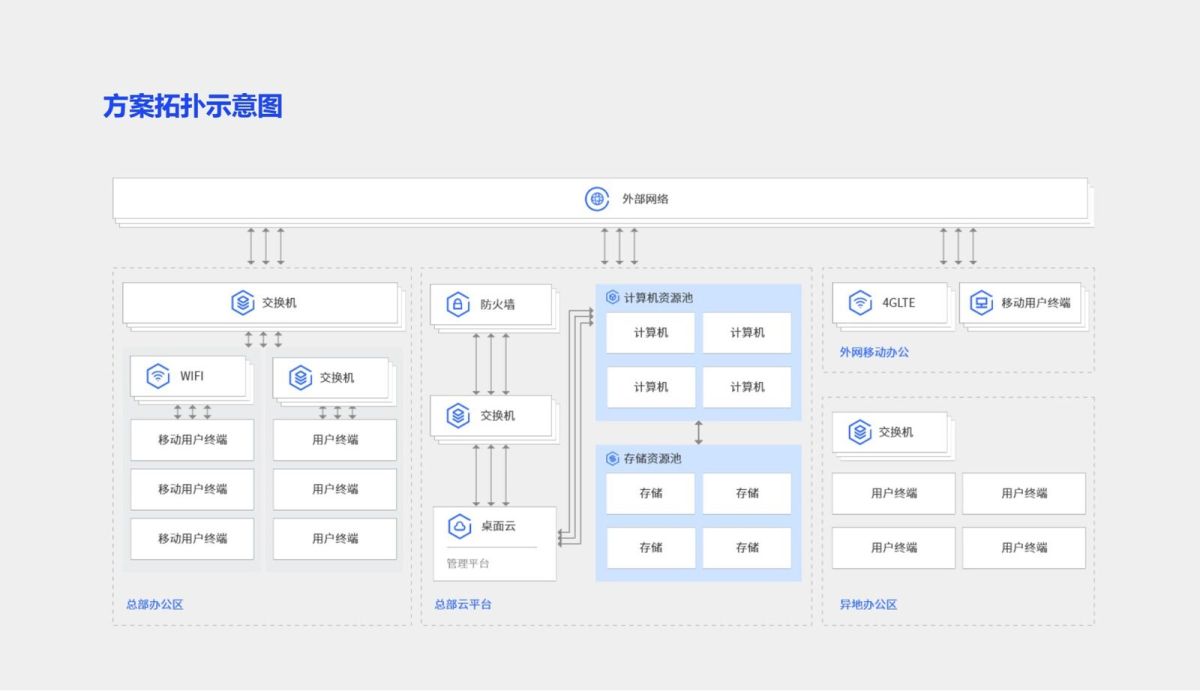Image resolution: width=1200 pixels, height=691 pixels.
Task: Click the WIFI signal icon
Action: tap(158, 376)
